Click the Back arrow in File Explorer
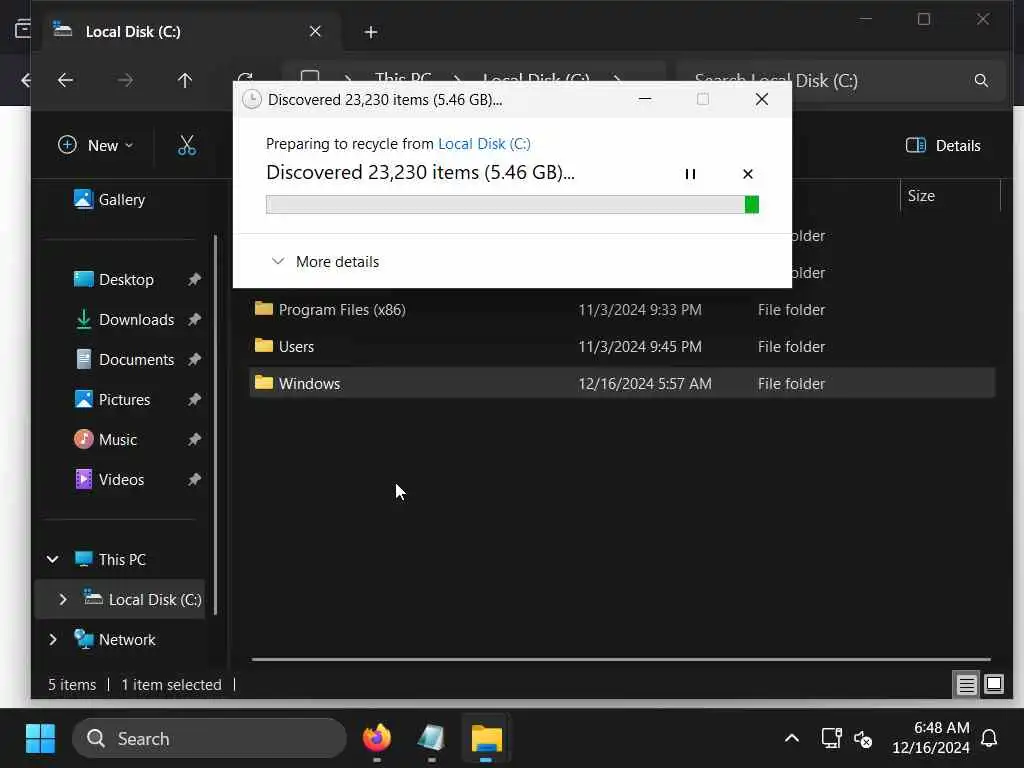This screenshot has width=1024, height=768. [65, 80]
